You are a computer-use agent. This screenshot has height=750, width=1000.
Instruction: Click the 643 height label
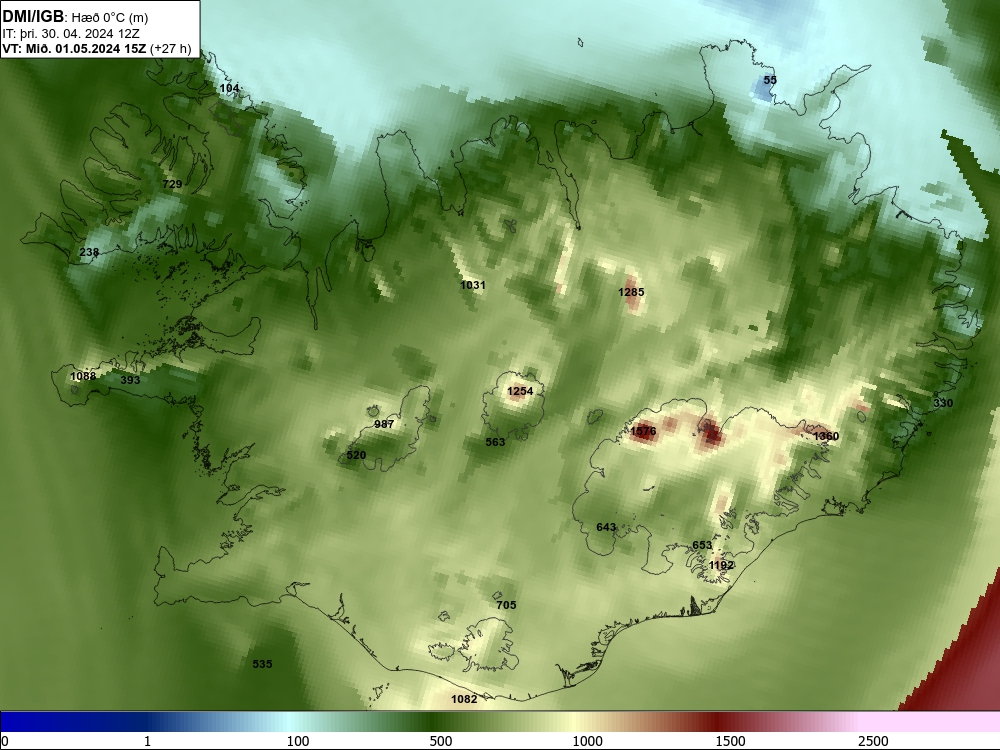[x=606, y=527]
